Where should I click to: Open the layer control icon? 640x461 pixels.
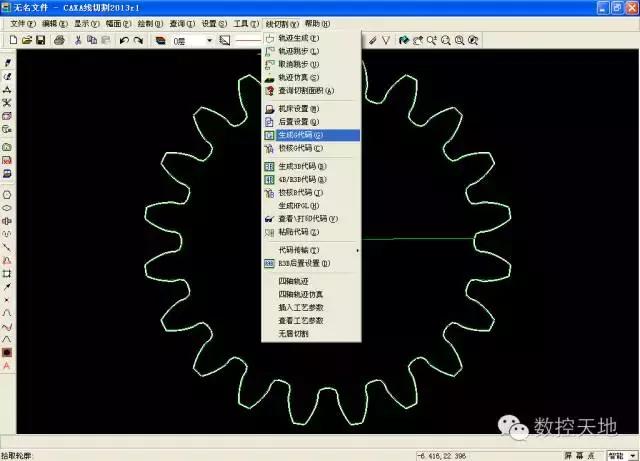click(x=161, y=40)
